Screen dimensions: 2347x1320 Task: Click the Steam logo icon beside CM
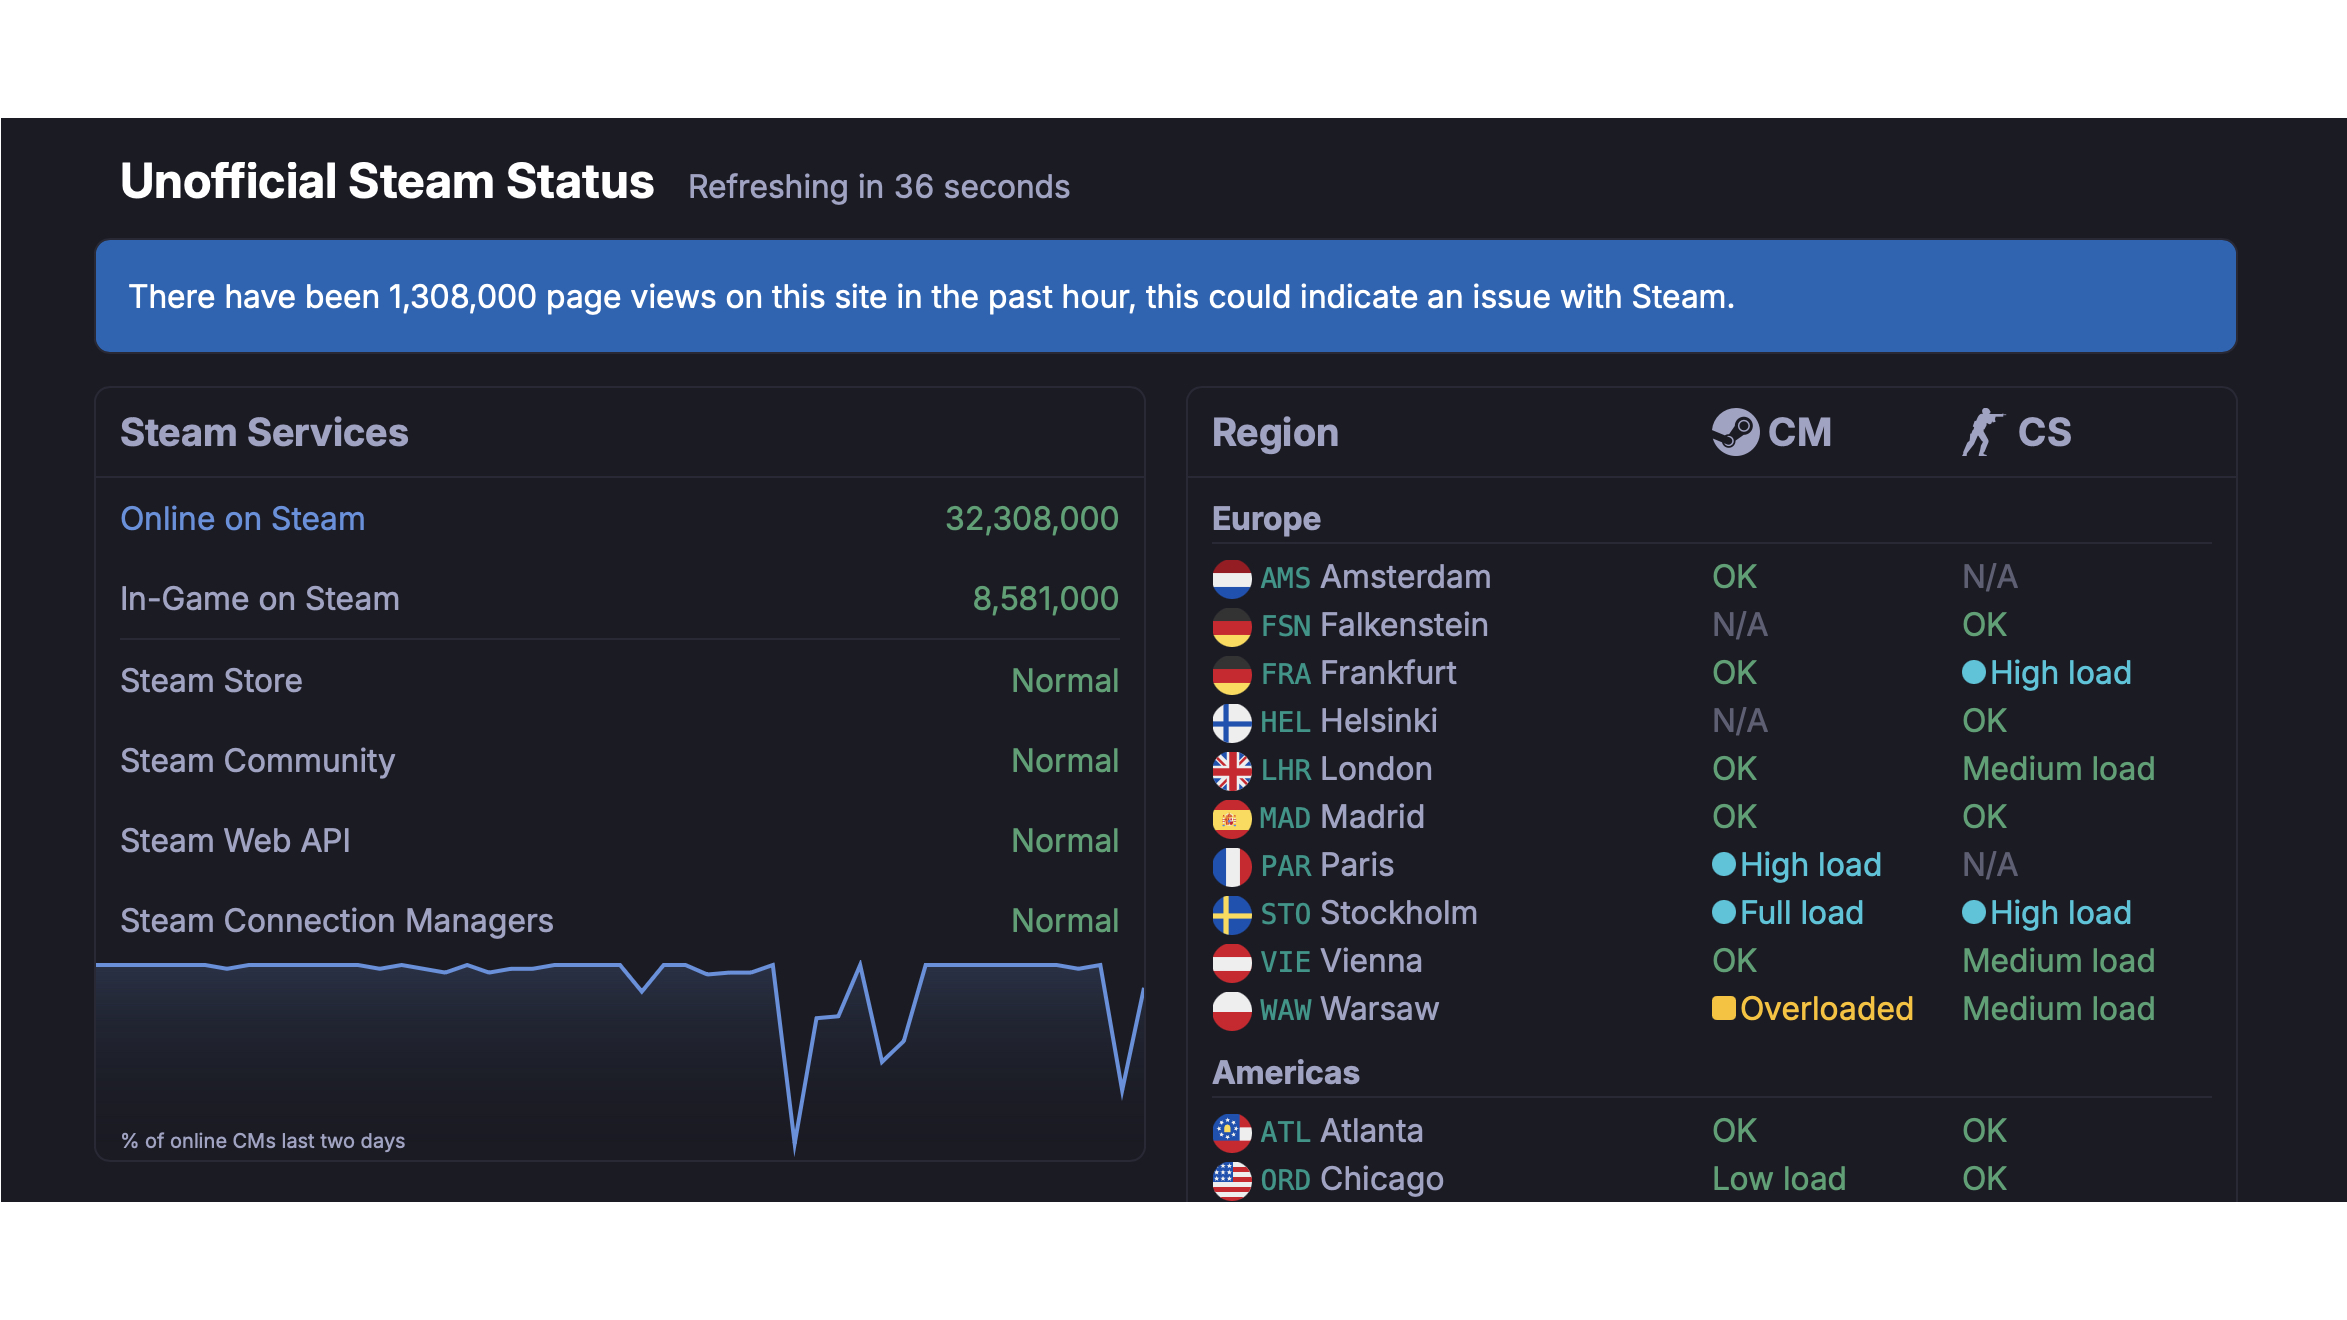coord(1735,432)
